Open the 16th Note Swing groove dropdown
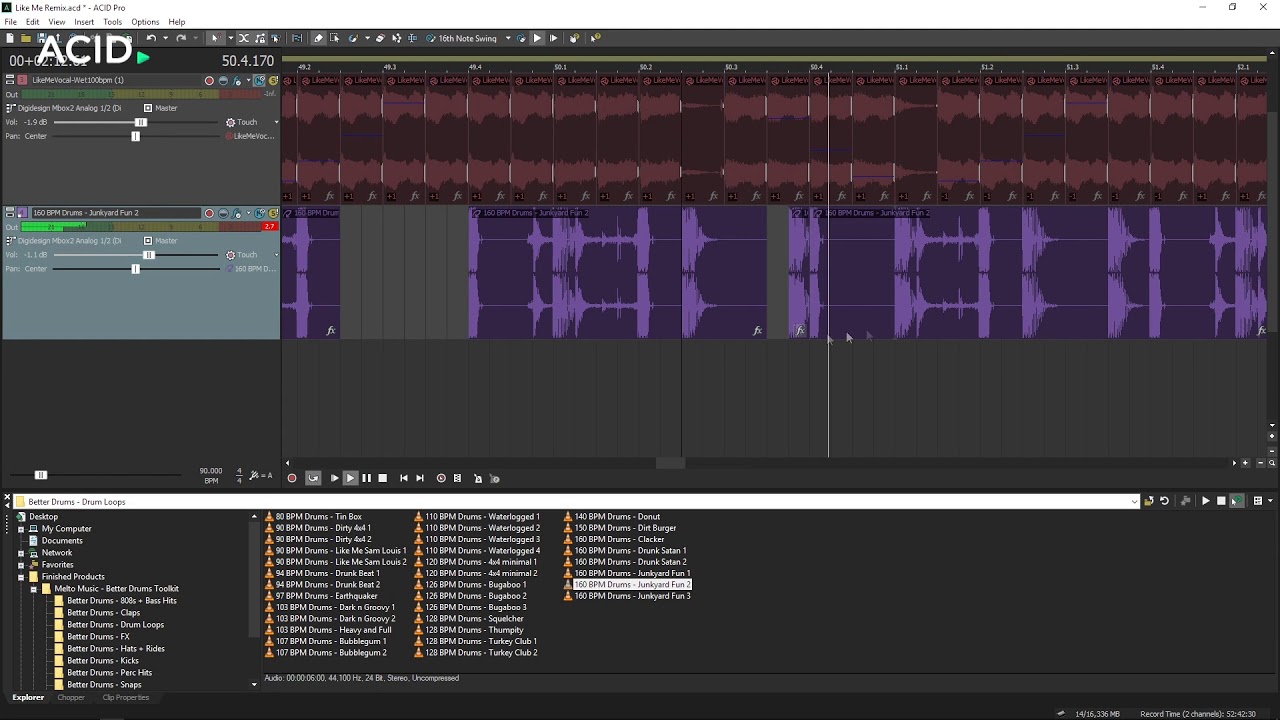 point(508,38)
